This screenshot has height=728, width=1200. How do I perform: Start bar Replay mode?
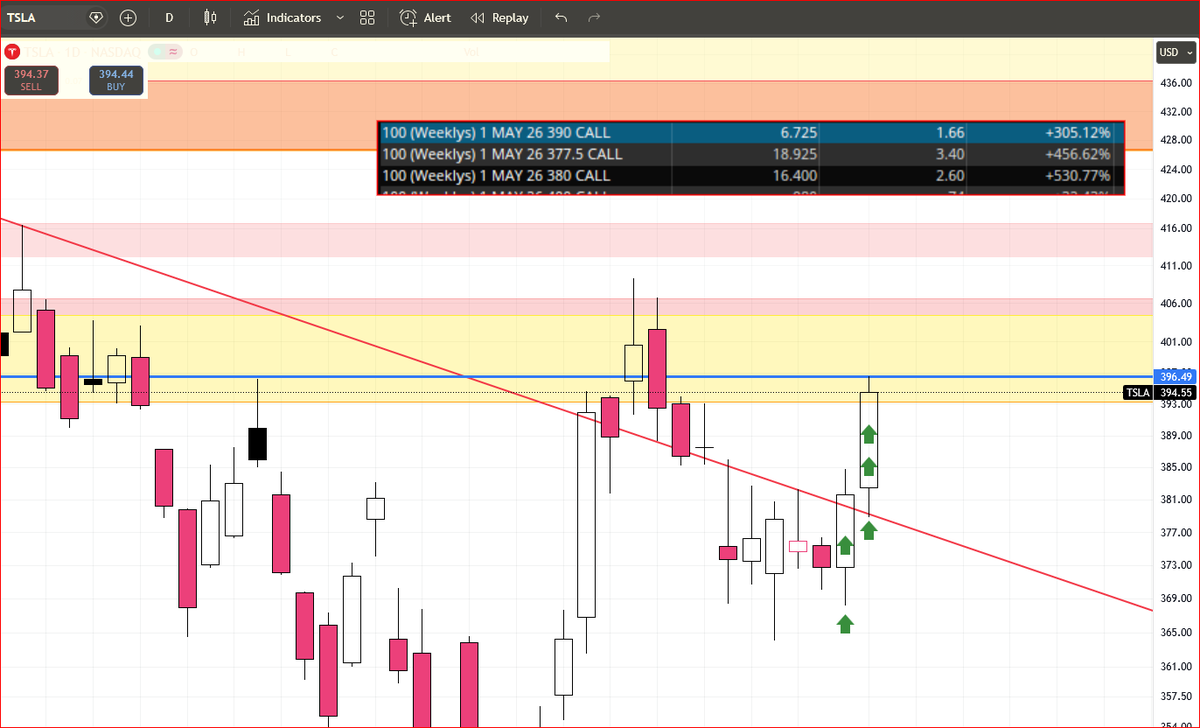pos(499,18)
